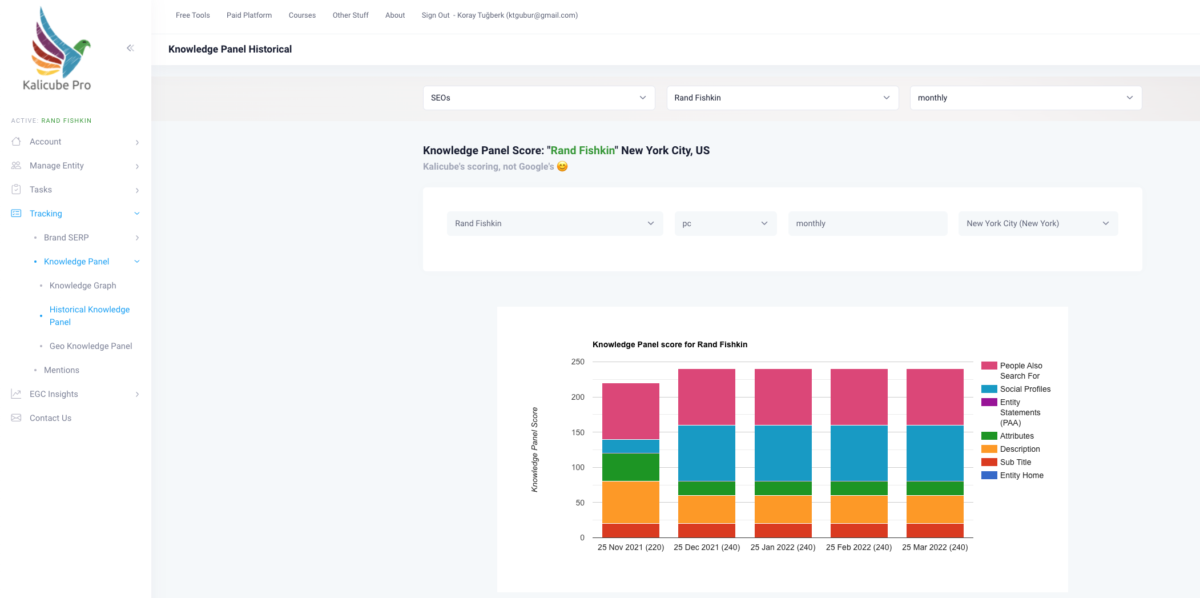Click the chart title Knowledge Panel score text
The height and width of the screenshot is (598, 1200).
point(670,344)
